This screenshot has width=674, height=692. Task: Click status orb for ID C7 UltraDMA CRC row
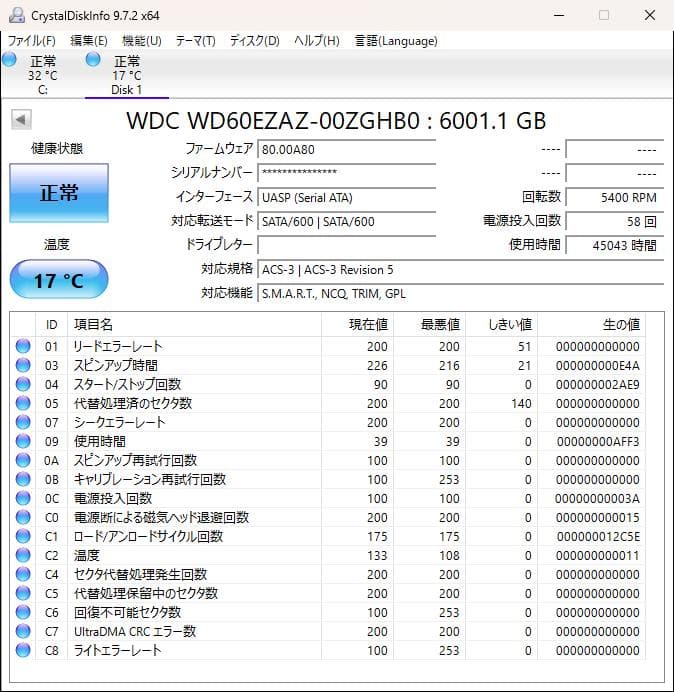click(x=23, y=631)
